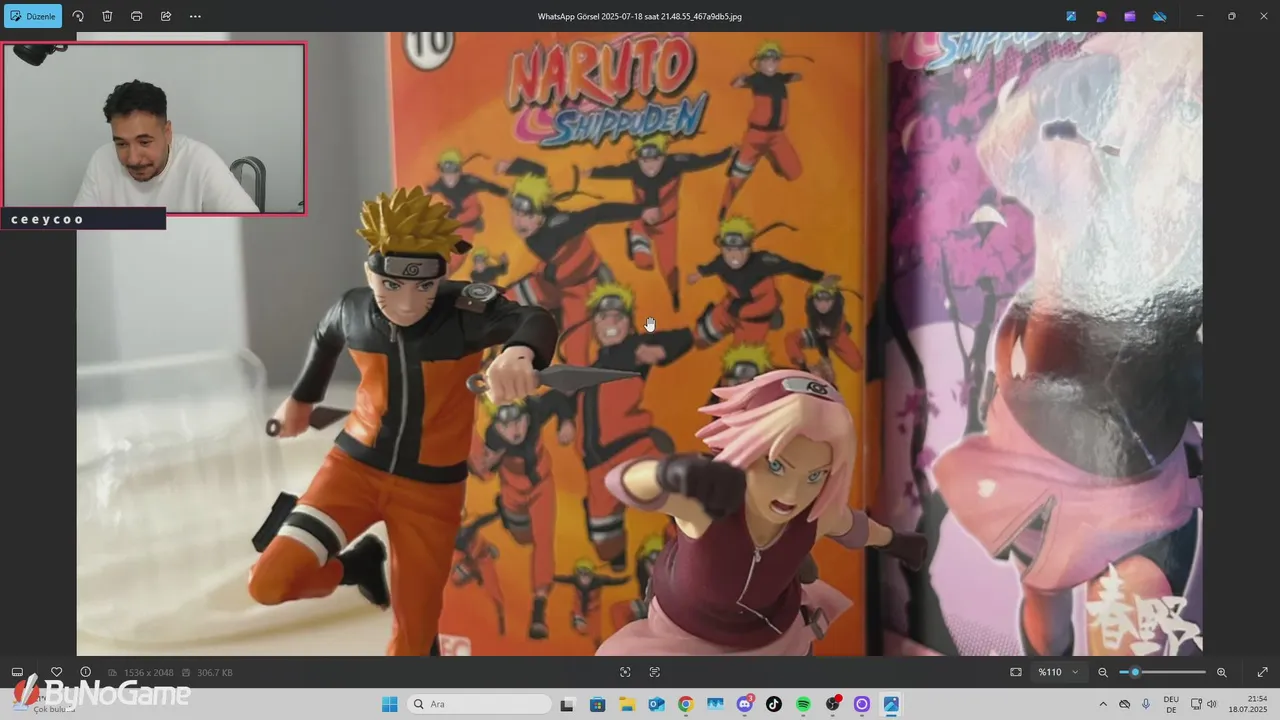1280x720 pixels.
Task: Open the share icon in top toolbar
Action: point(166,16)
